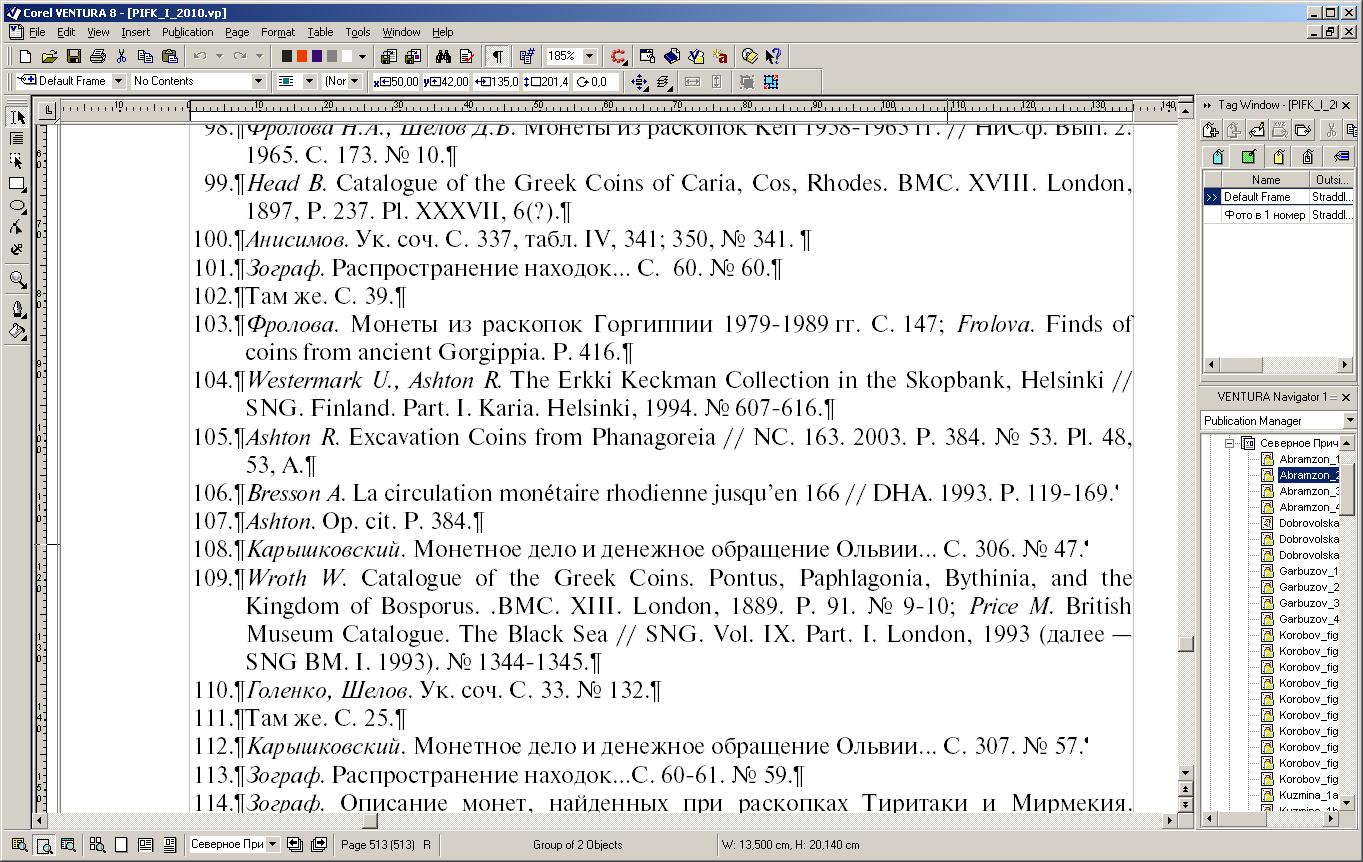Open the color swatch dropdown arrow
The image size is (1363, 862).
click(362, 57)
